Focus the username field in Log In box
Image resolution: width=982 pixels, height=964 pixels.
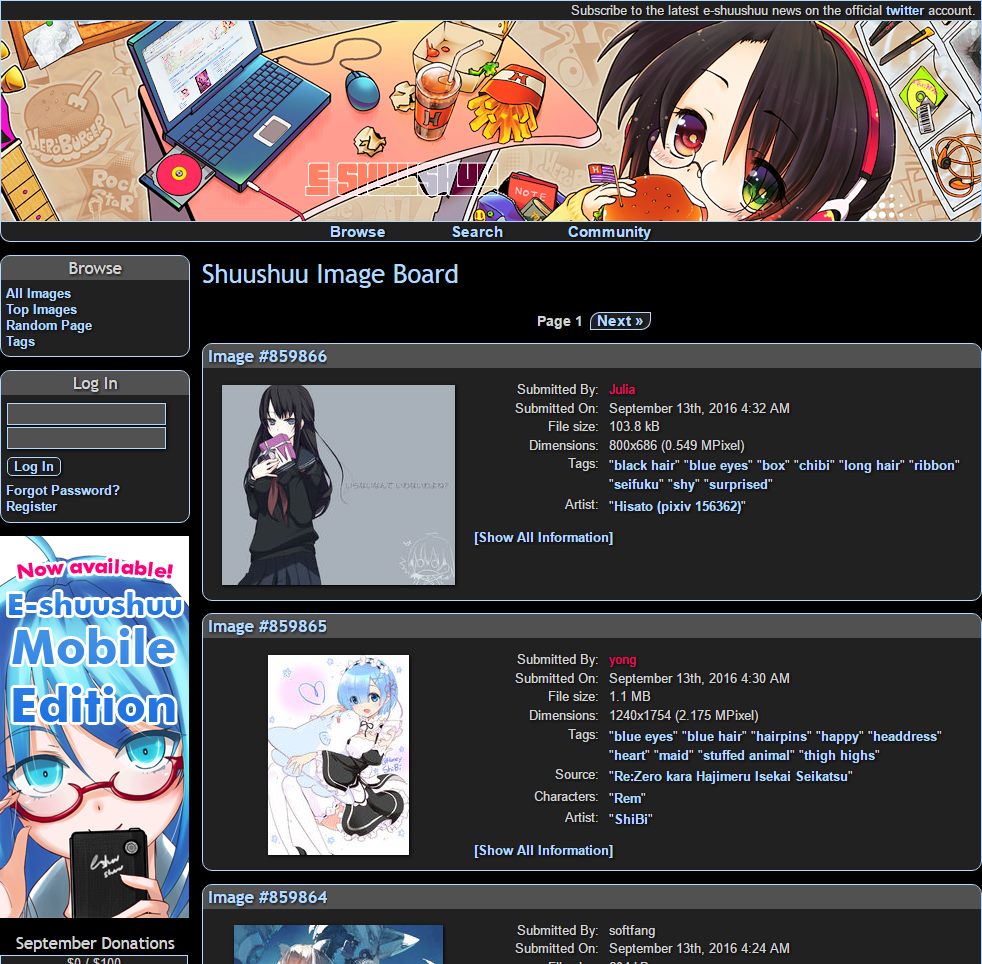pyautogui.click(x=86, y=414)
